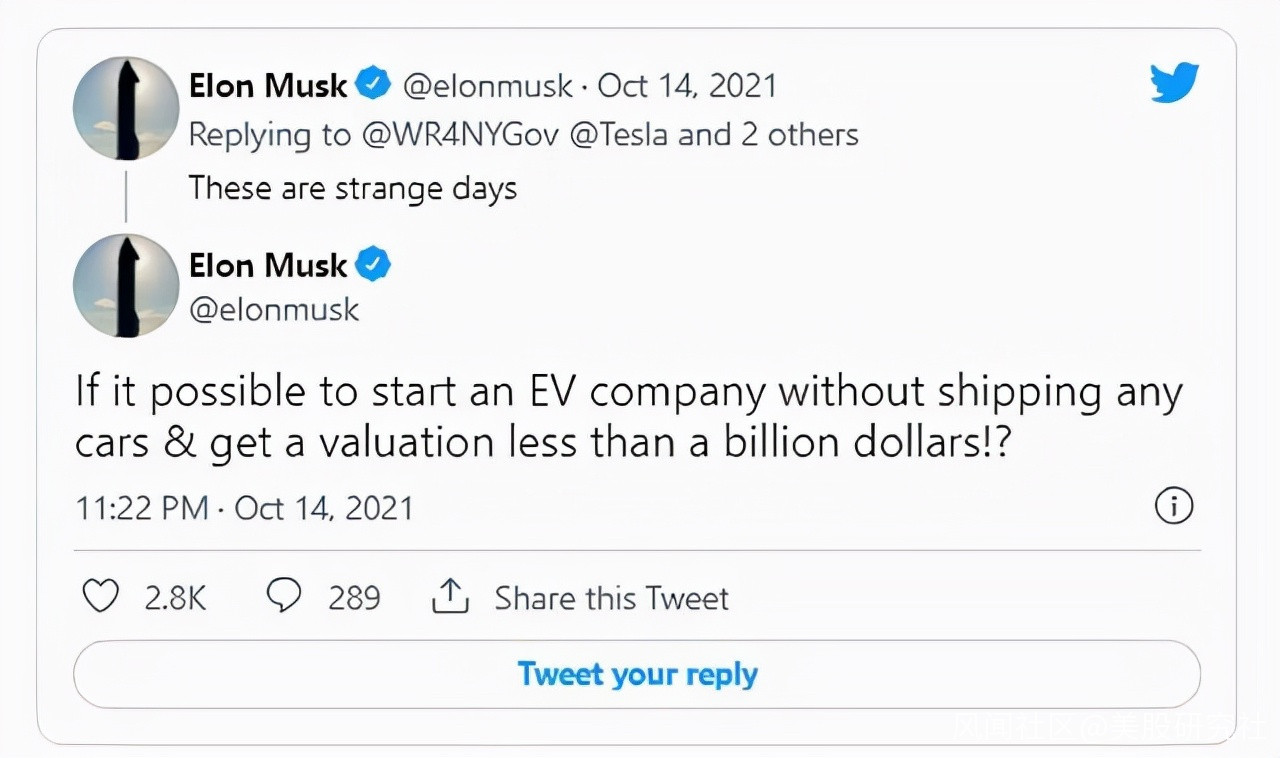
Task: Click the "Share this Tweet" link
Action: coord(611,598)
